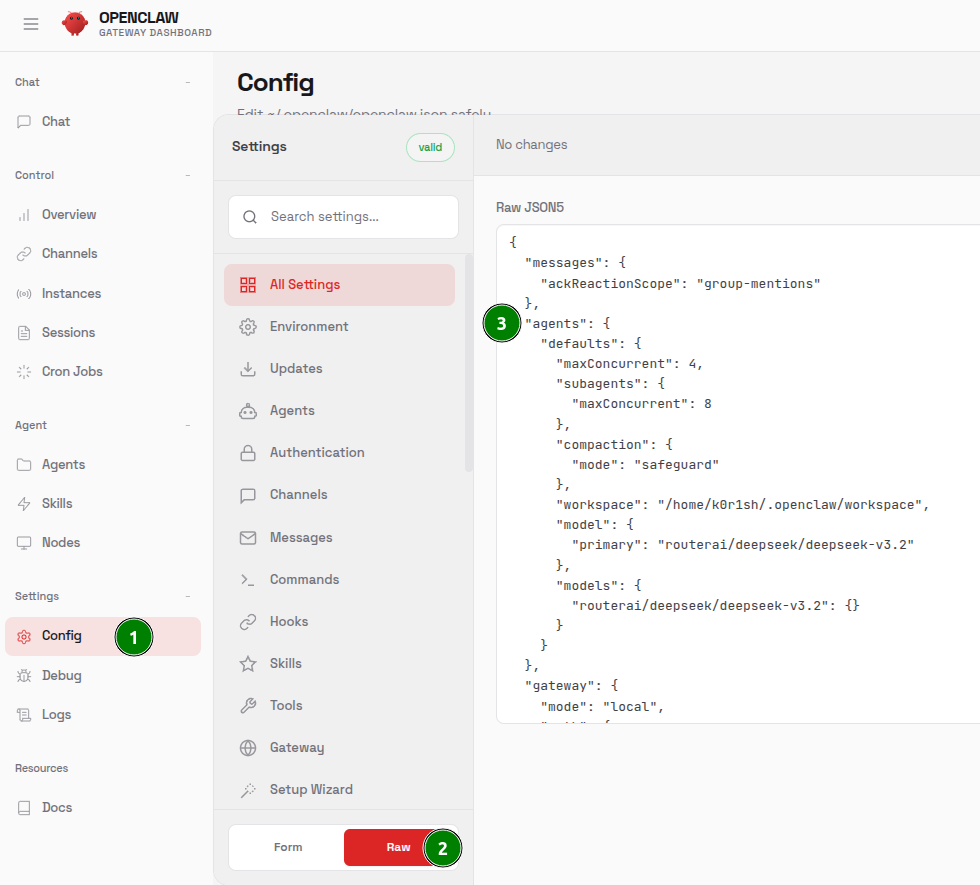Click the Search settings input field
Image resolution: width=980 pixels, height=885 pixels.
tap(343, 217)
